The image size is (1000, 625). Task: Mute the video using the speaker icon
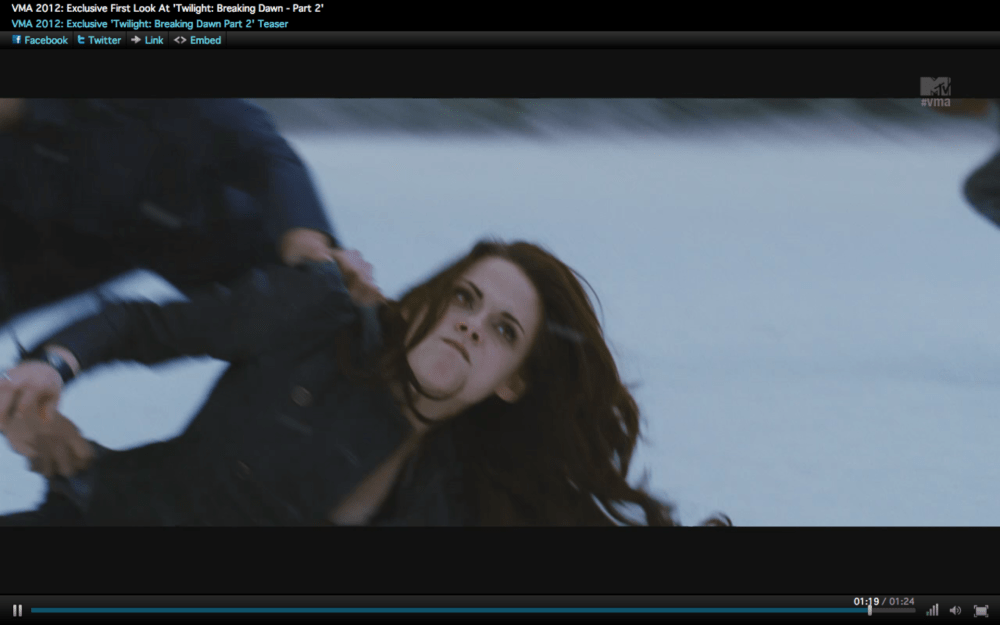click(955, 610)
